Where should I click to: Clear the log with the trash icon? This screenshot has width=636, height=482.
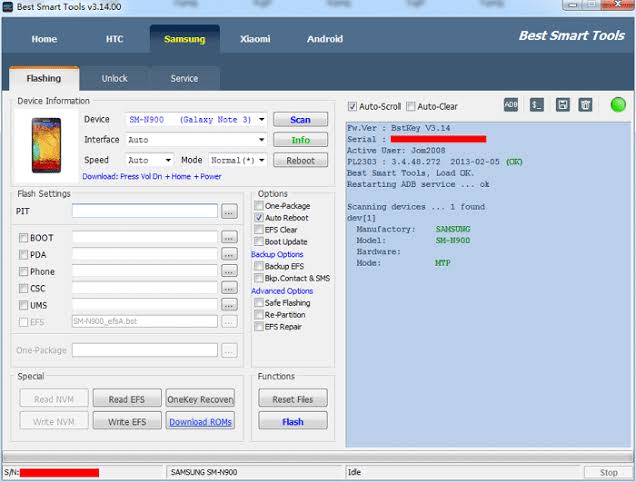[x=585, y=105]
